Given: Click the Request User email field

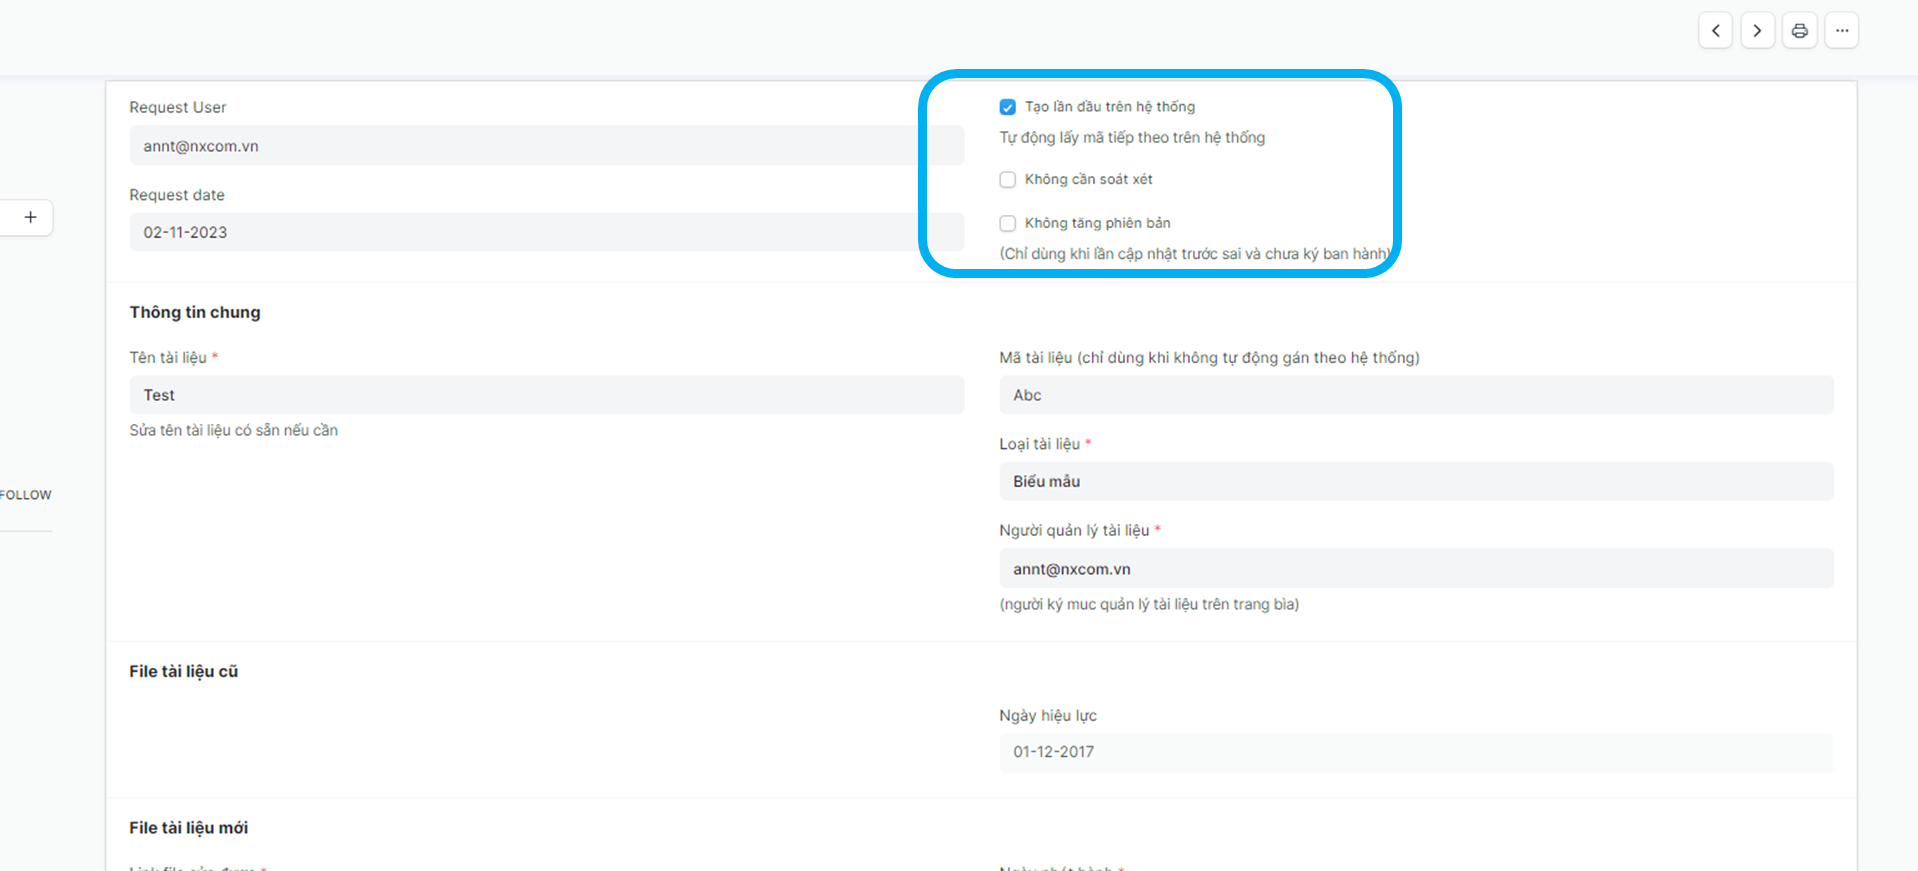Looking at the screenshot, I should (545, 146).
